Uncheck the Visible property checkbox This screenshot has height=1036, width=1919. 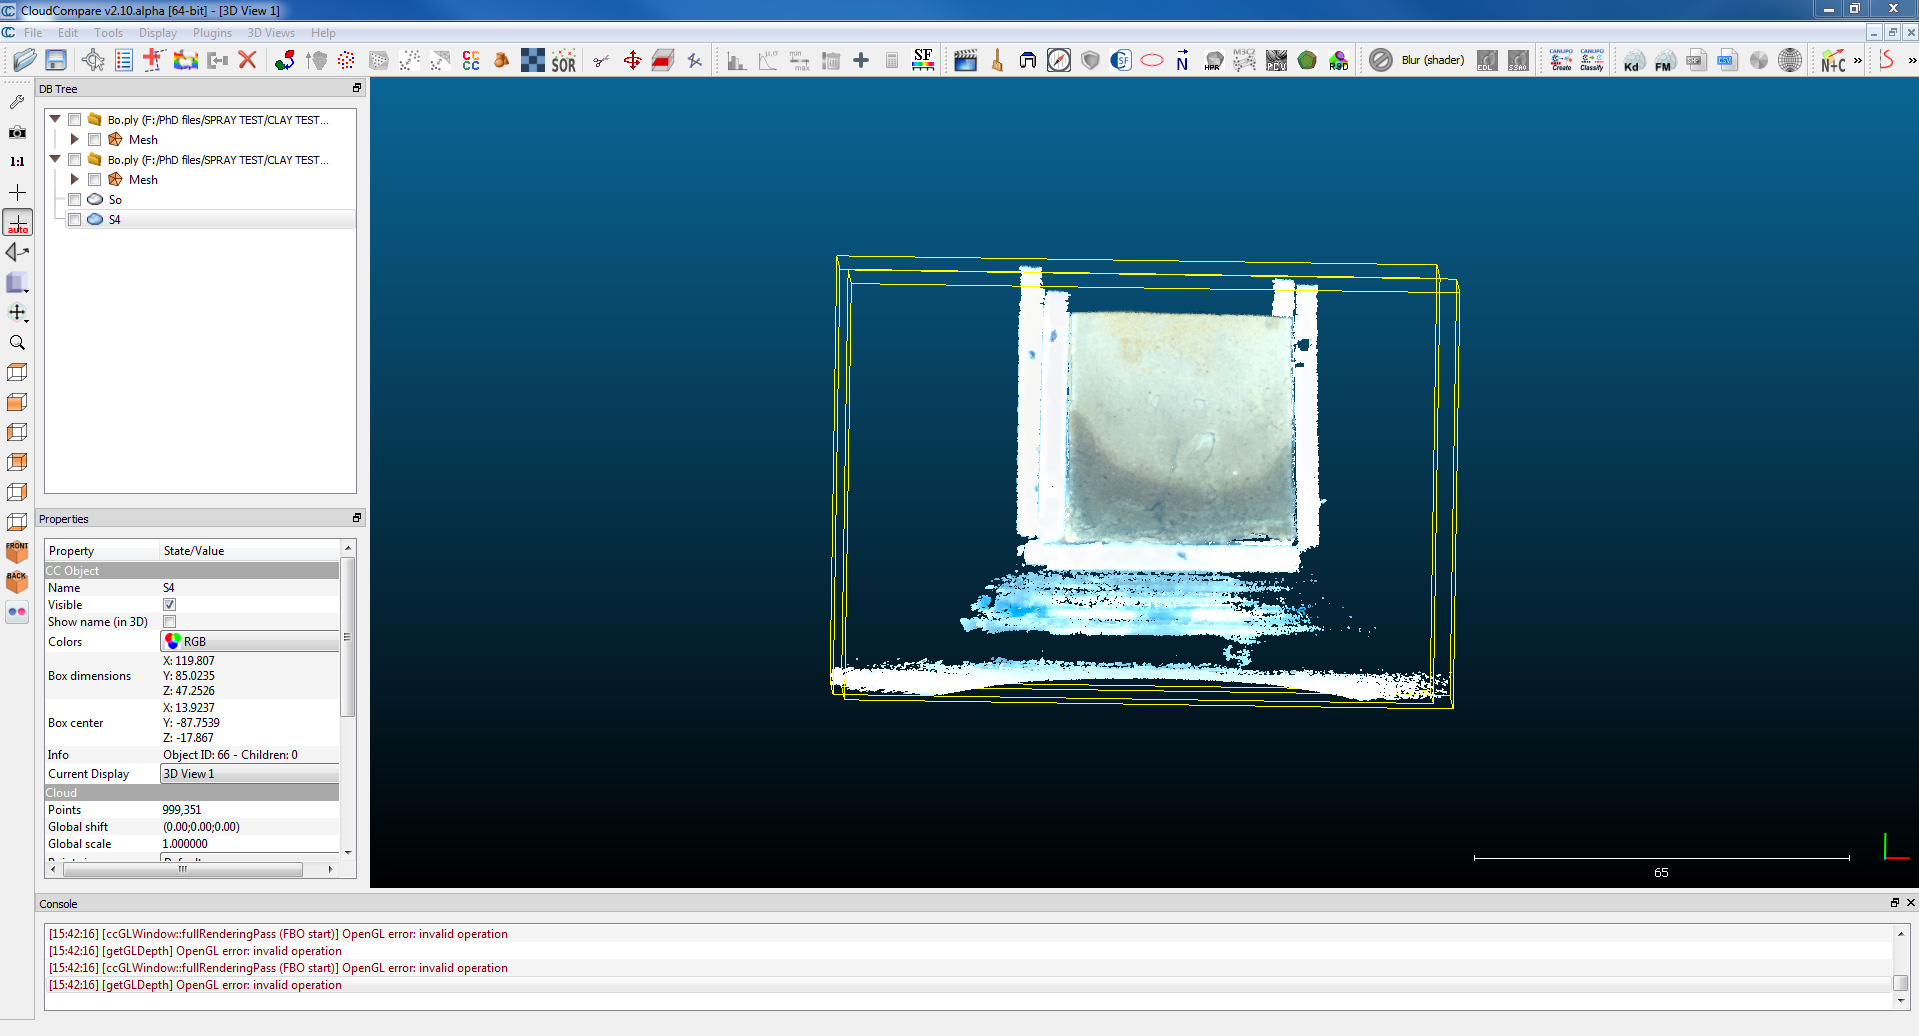(x=169, y=604)
